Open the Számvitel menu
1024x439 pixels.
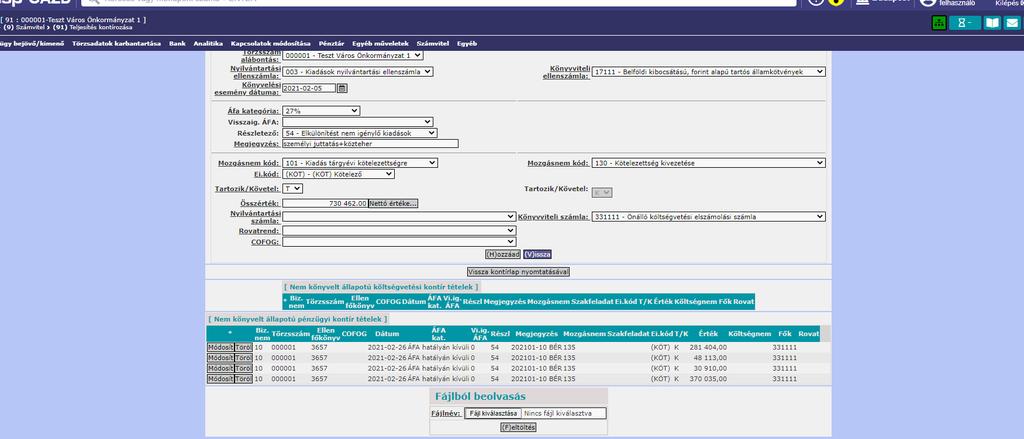(x=432, y=44)
